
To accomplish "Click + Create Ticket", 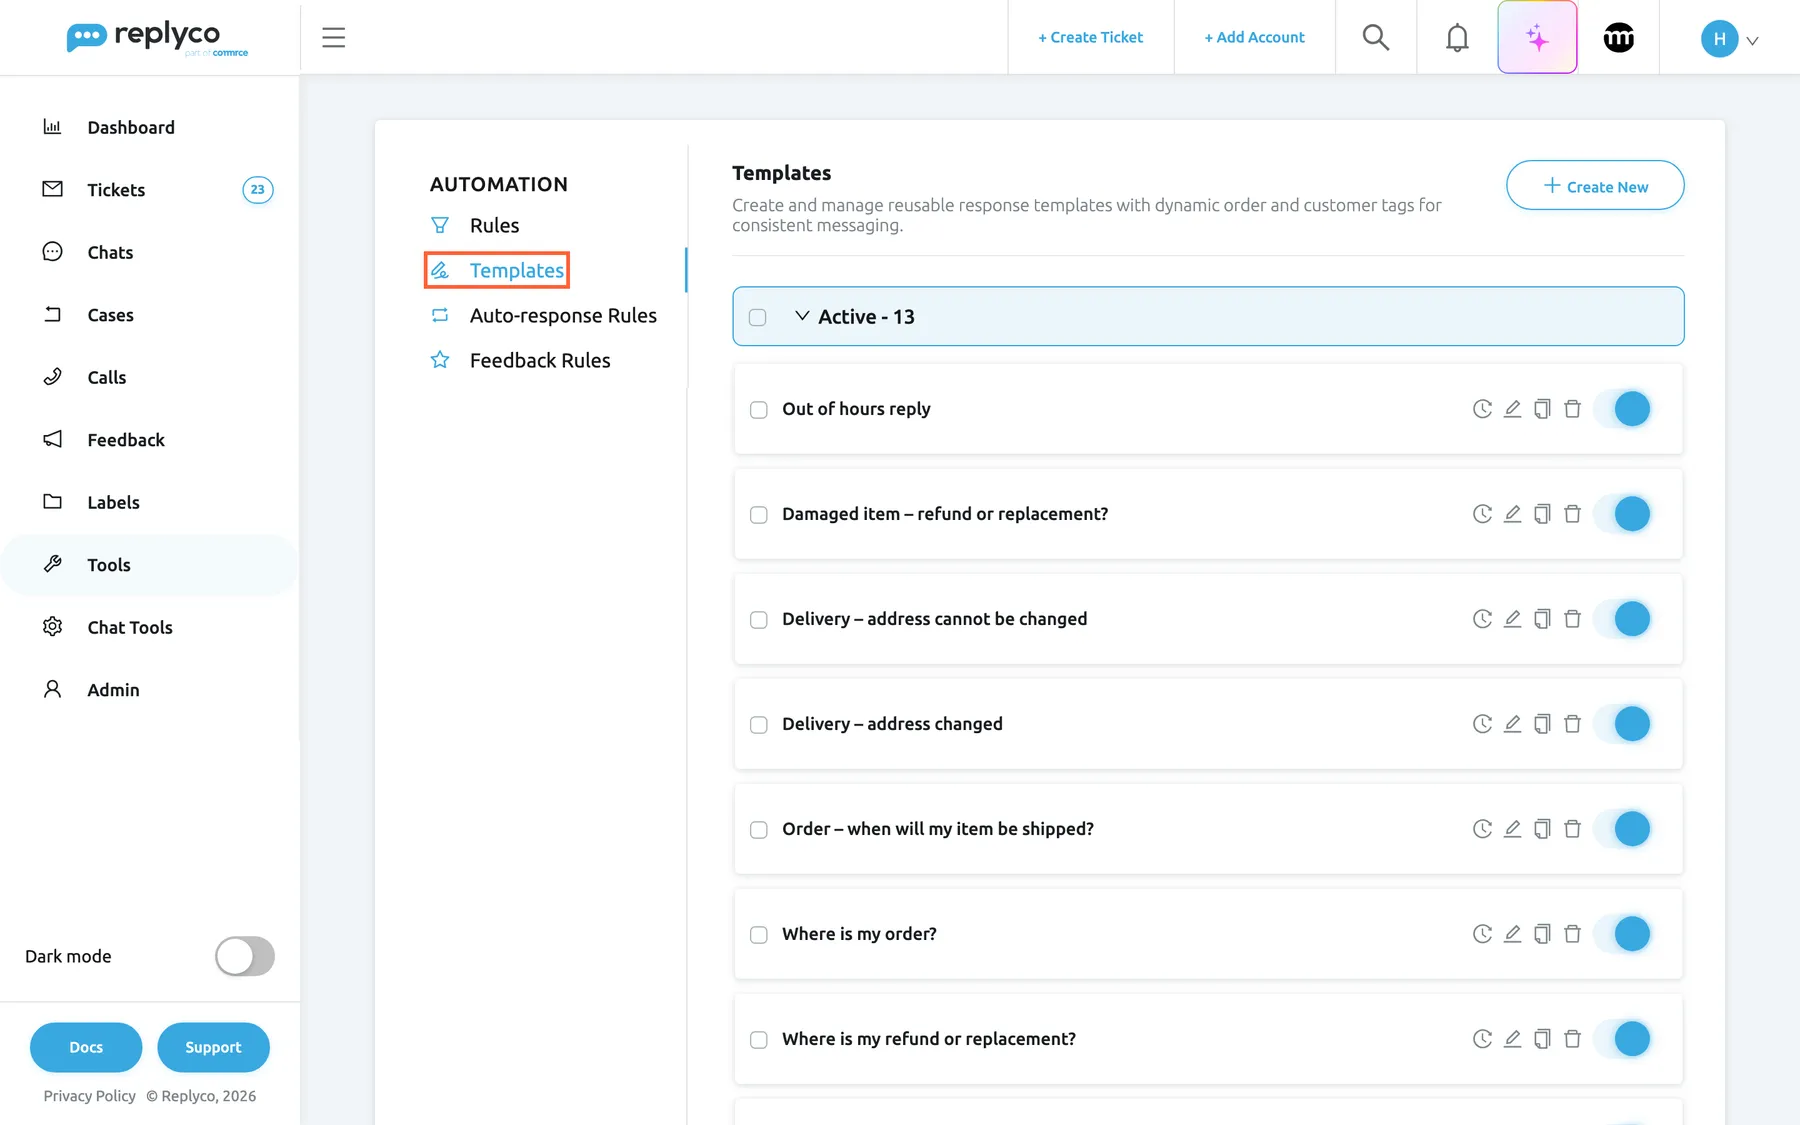I will click(1090, 37).
